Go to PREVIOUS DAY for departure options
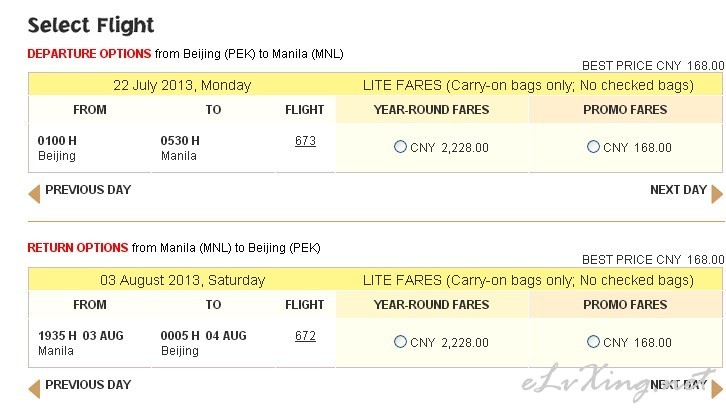The width and height of the screenshot is (726, 415). (x=88, y=189)
